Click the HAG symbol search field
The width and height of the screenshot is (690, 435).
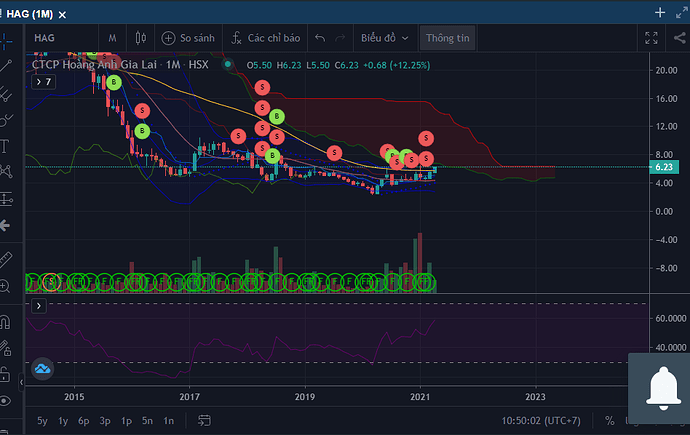click(60, 38)
